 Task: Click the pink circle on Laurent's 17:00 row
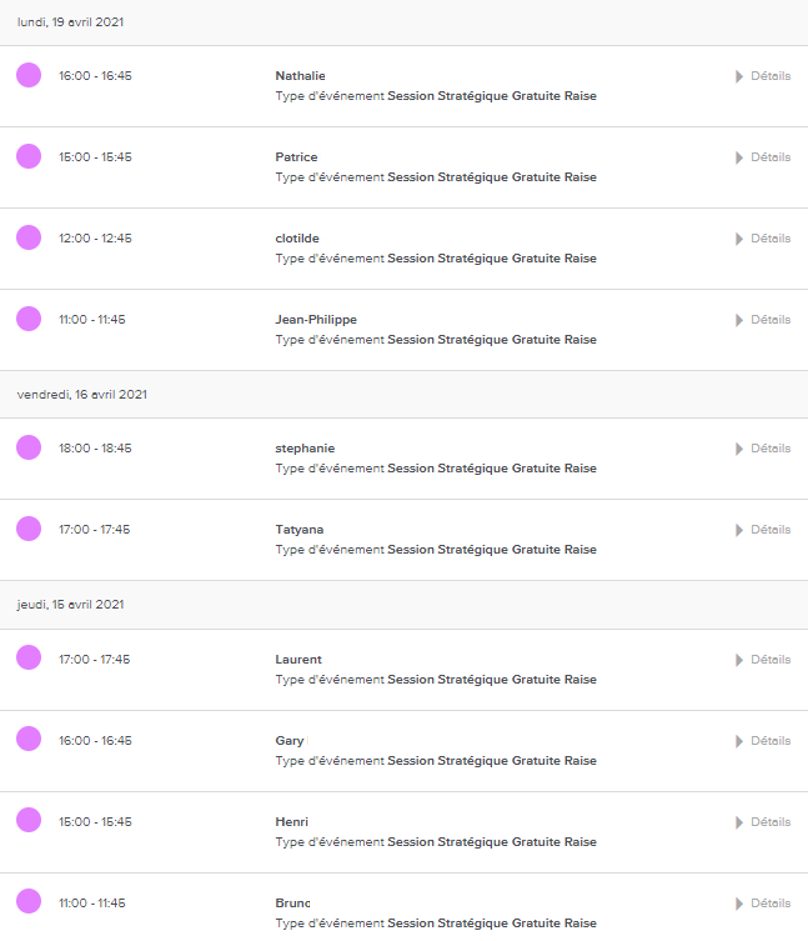coord(28,657)
